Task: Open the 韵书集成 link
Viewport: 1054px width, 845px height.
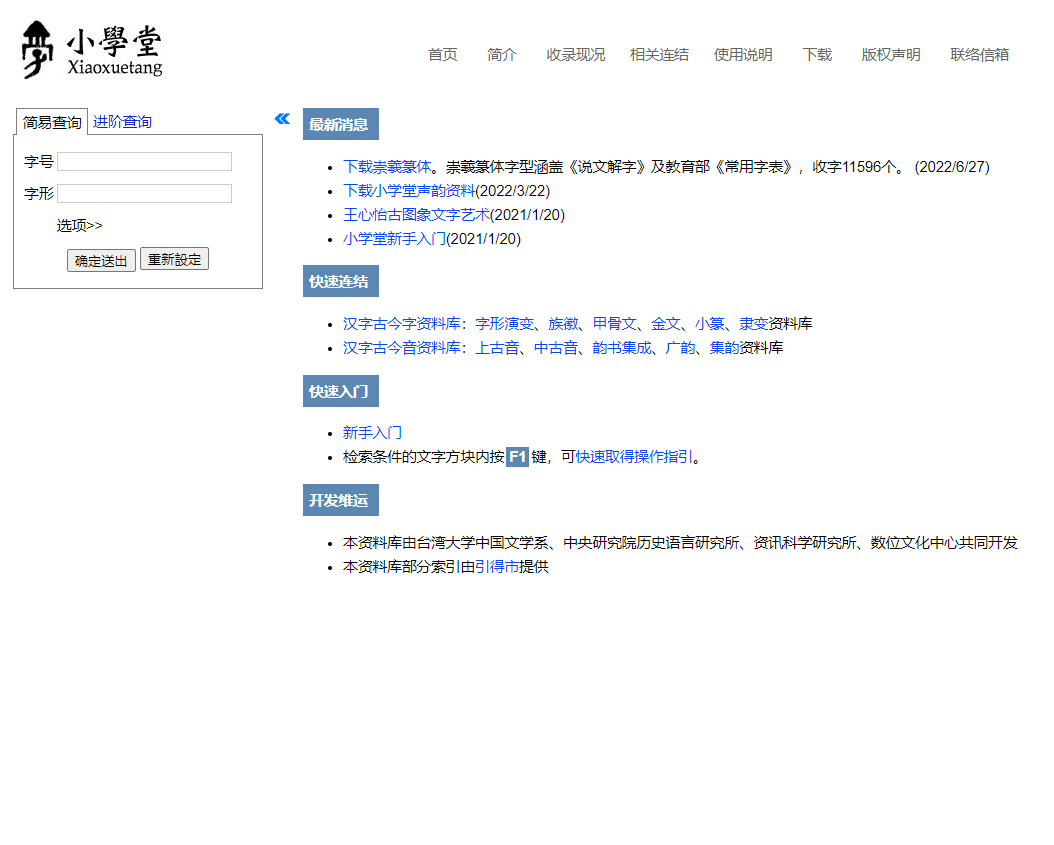Action: 622,348
